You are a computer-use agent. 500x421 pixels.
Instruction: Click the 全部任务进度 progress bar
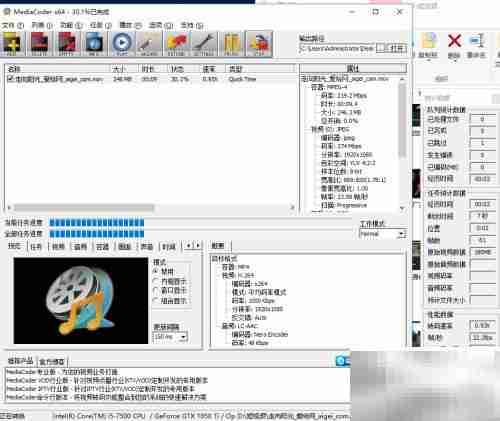click(200, 234)
